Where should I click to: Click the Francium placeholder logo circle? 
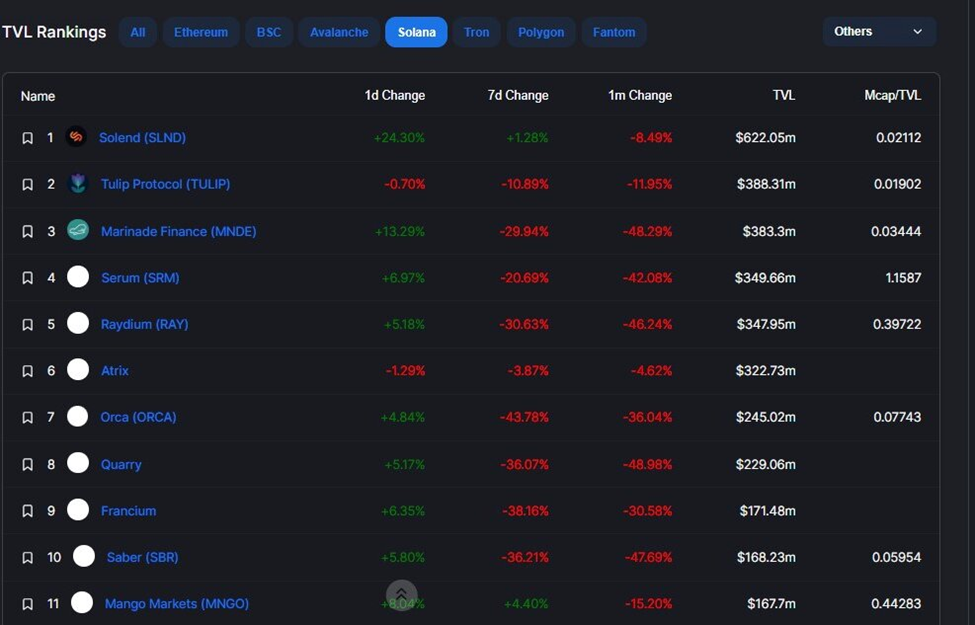78,510
